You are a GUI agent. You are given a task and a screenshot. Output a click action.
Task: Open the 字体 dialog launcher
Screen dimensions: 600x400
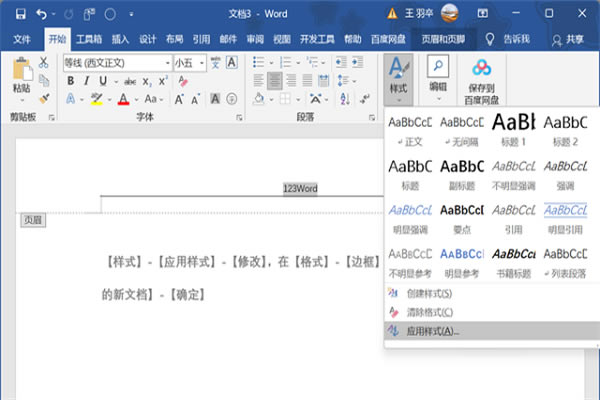[239, 118]
